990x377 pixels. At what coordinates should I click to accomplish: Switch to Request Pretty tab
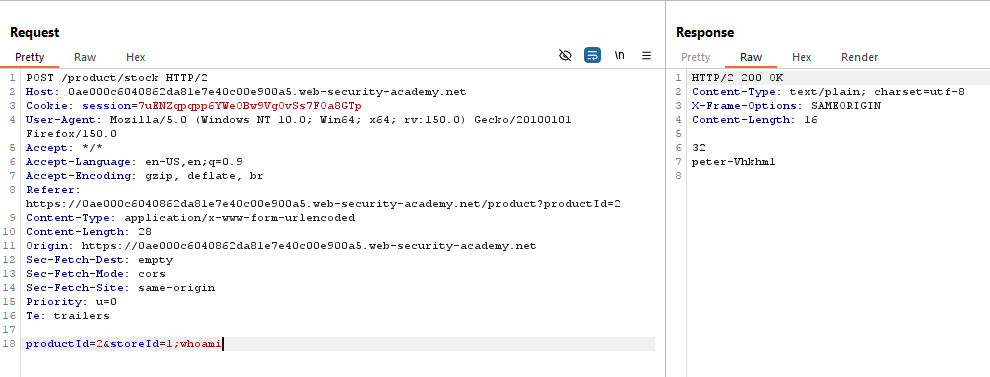pos(30,57)
